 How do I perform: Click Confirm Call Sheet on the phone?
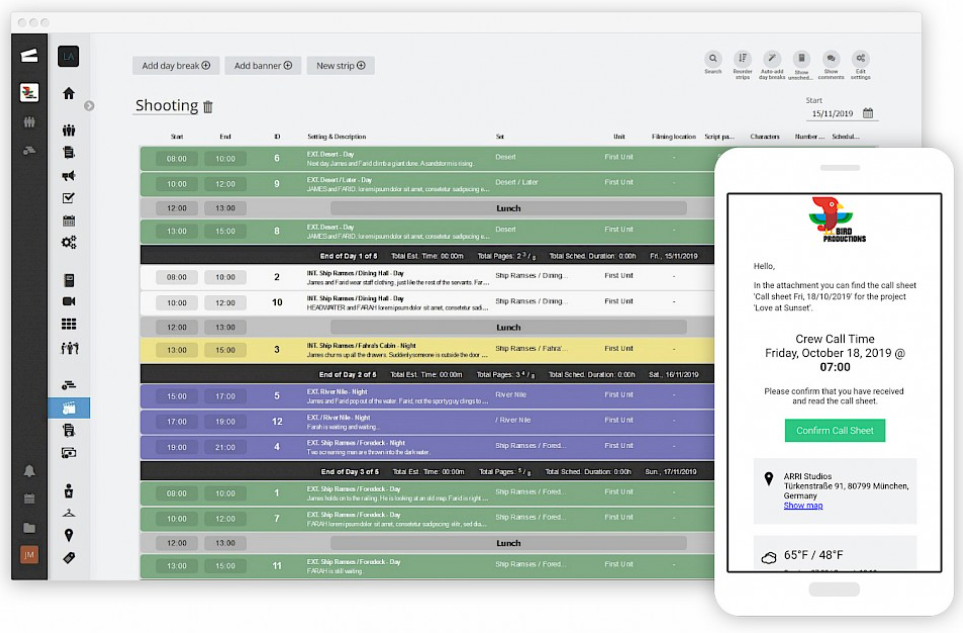click(835, 430)
